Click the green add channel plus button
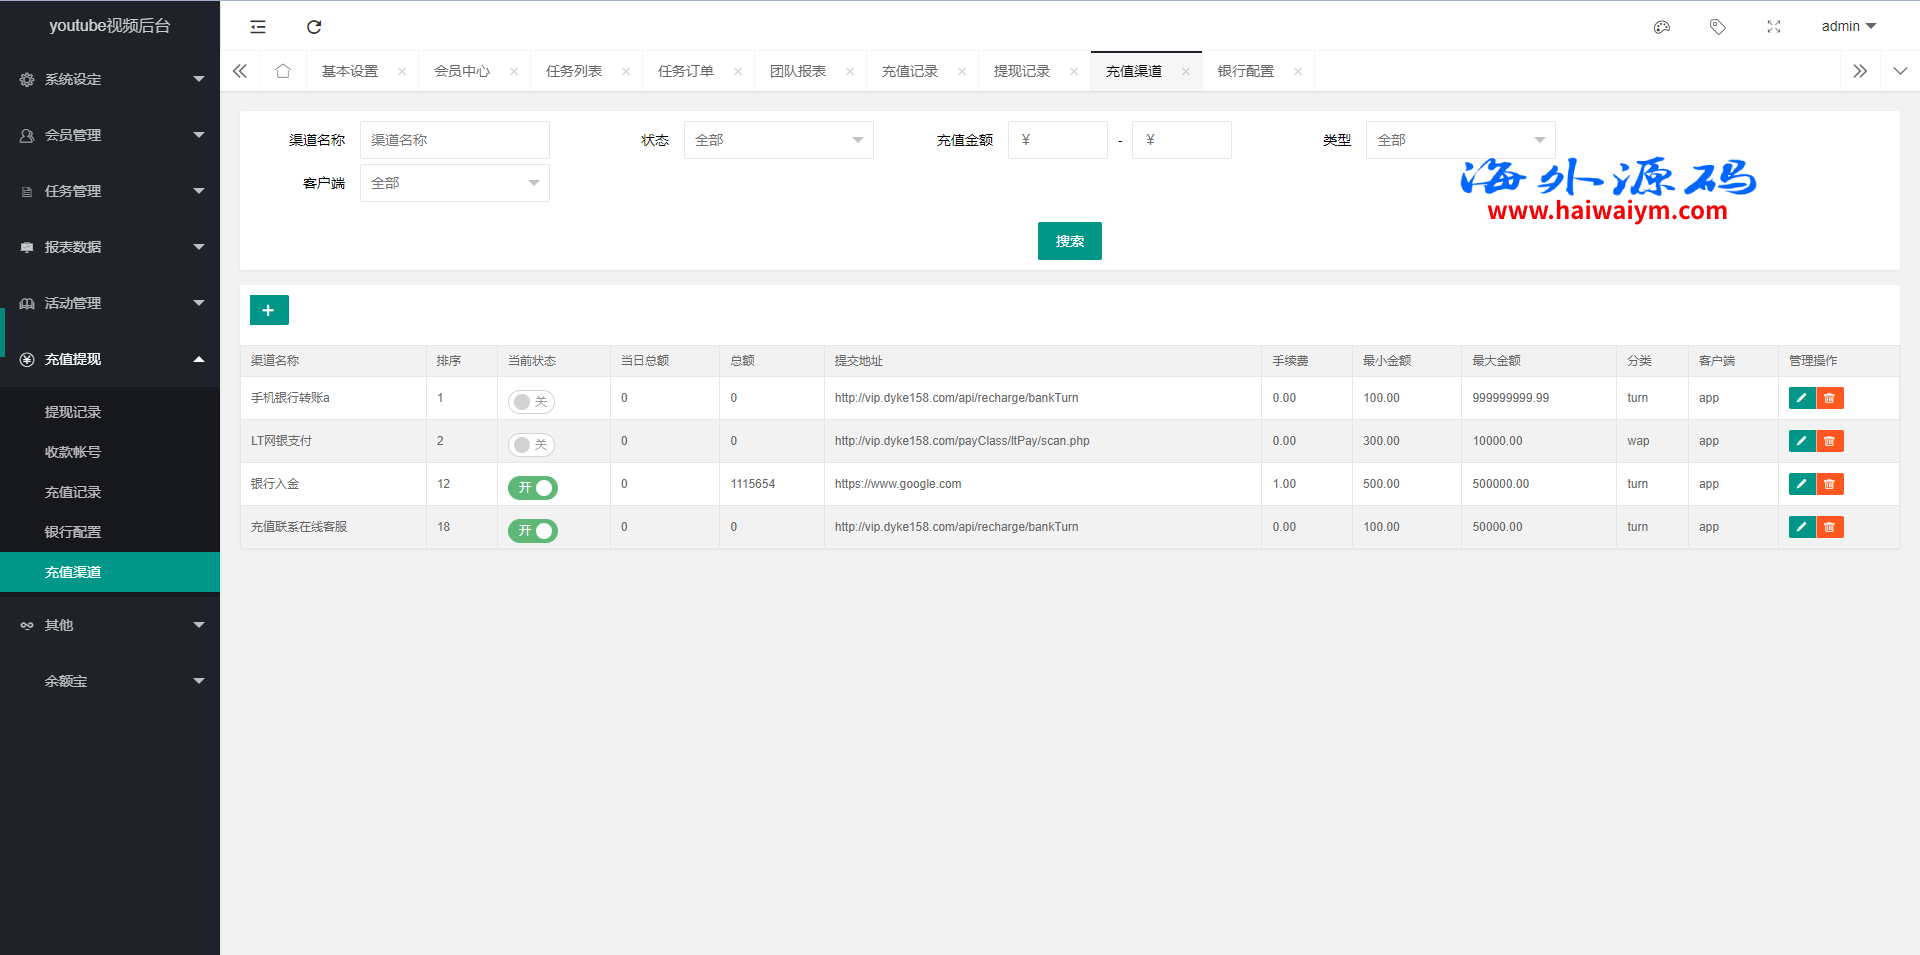Image resolution: width=1920 pixels, height=955 pixels. click(269, 310)
